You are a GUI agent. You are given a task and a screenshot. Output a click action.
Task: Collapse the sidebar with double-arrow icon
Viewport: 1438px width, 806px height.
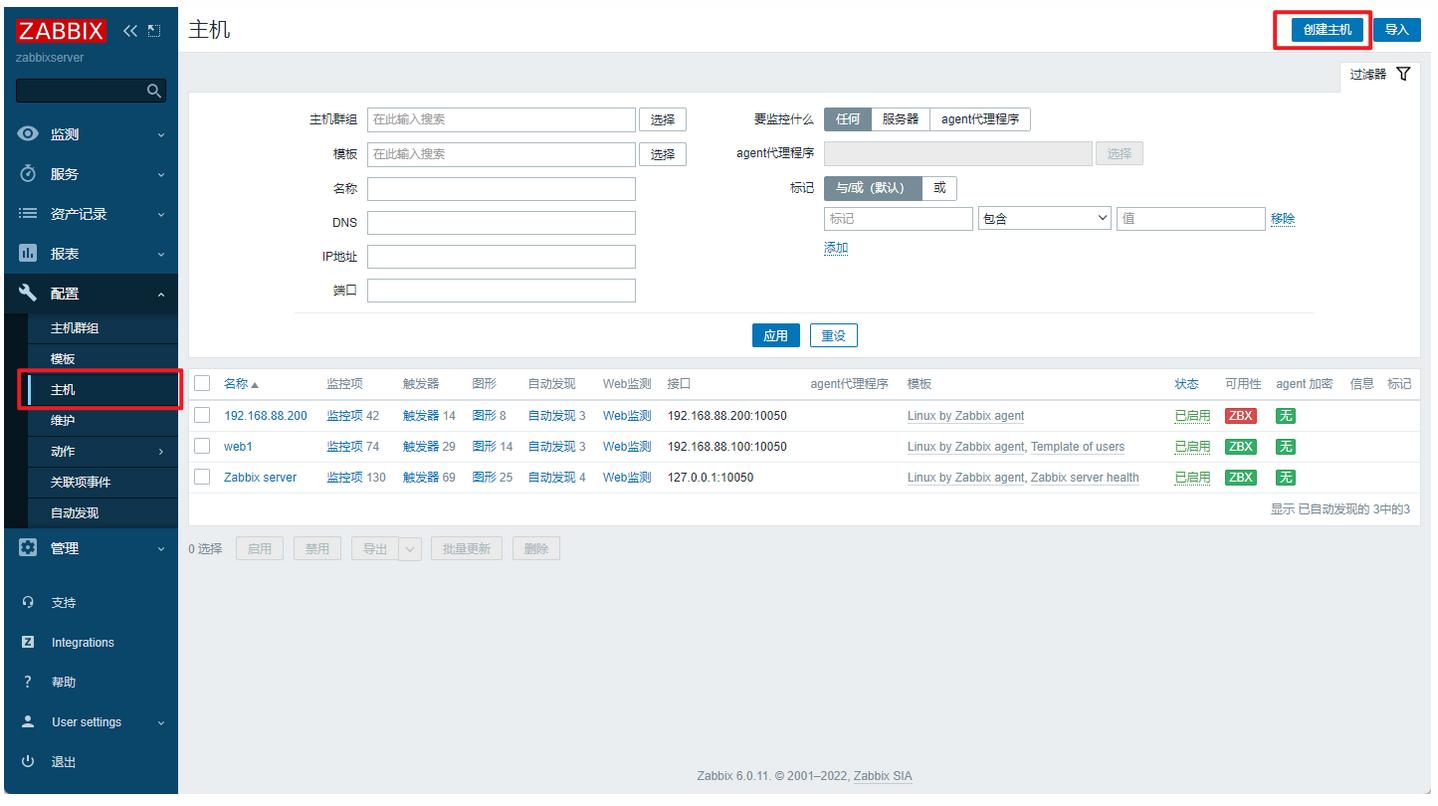tap(131, 30)
